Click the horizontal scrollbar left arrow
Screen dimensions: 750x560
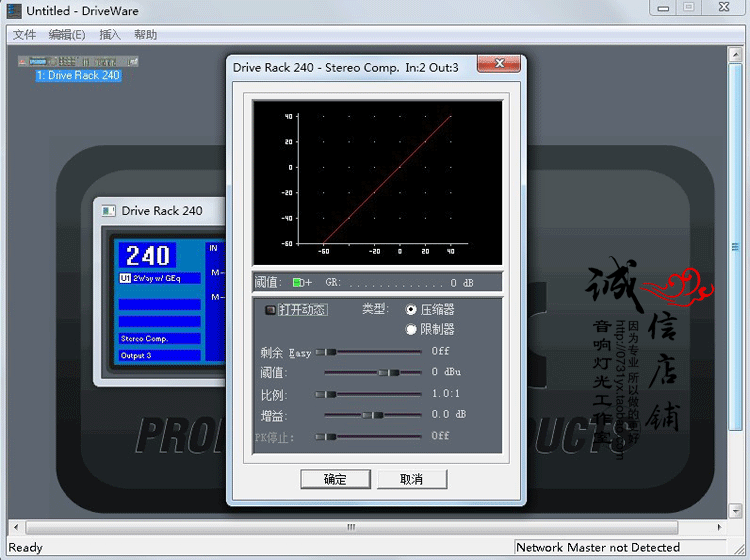[16, 527]
